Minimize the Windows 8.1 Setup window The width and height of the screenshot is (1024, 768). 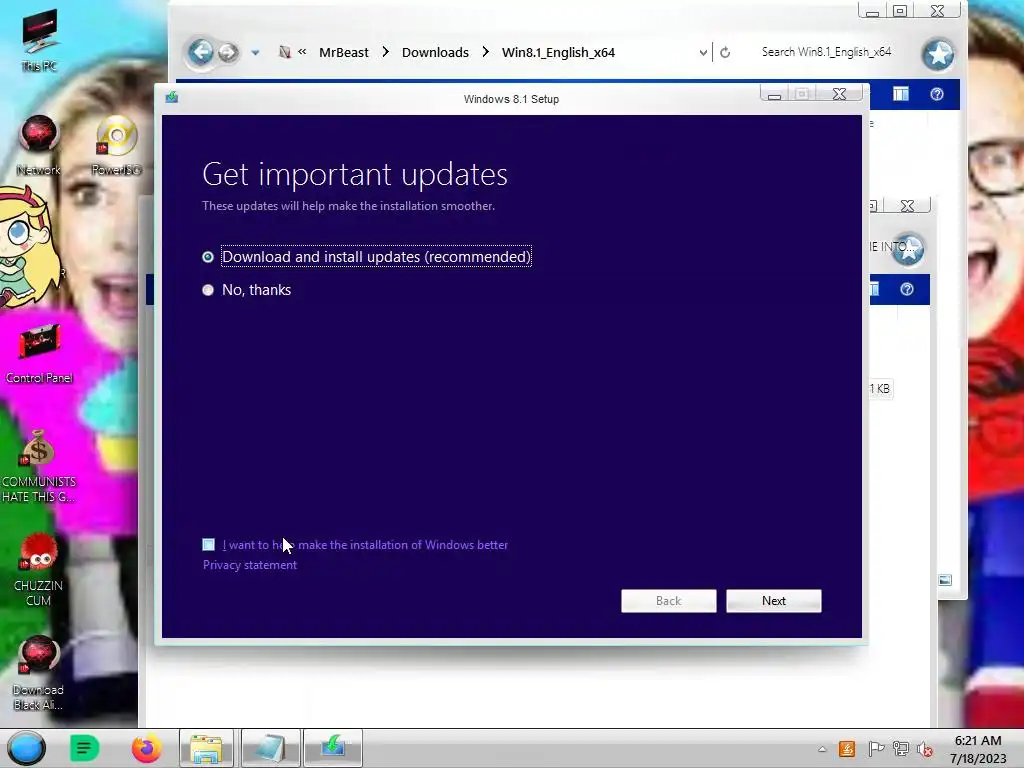775,95
